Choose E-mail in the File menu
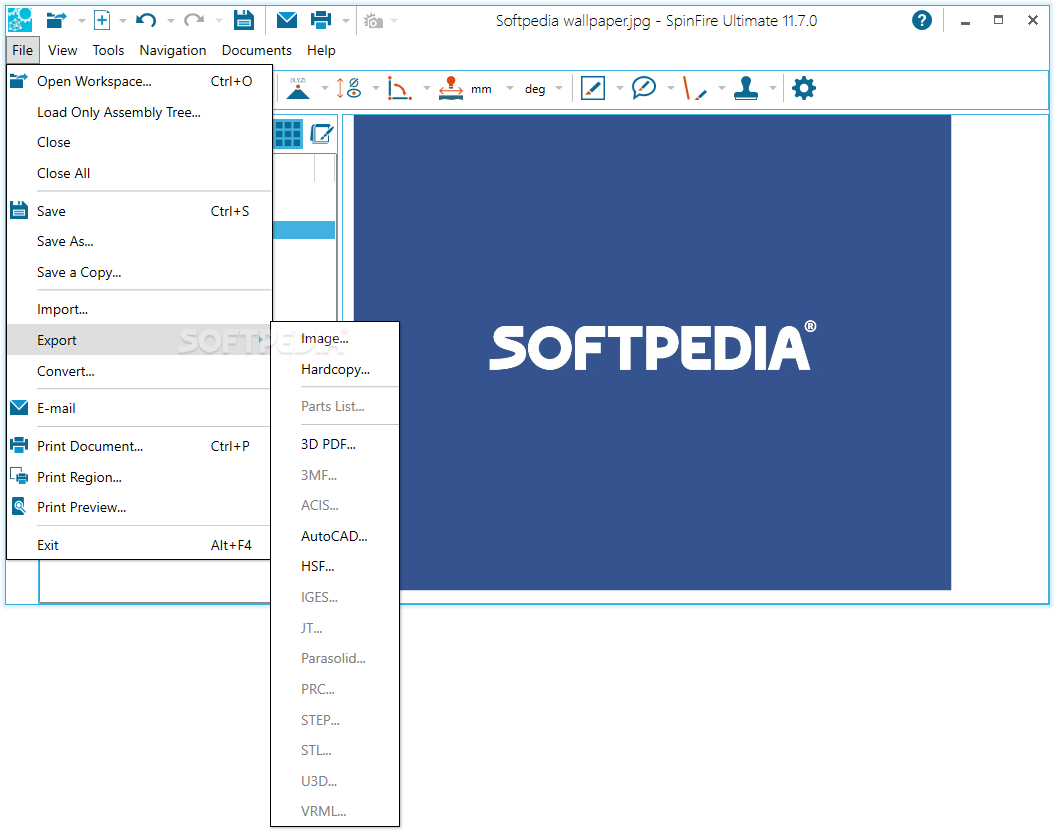Screen dimensions: 1055x833 (139, 408)
